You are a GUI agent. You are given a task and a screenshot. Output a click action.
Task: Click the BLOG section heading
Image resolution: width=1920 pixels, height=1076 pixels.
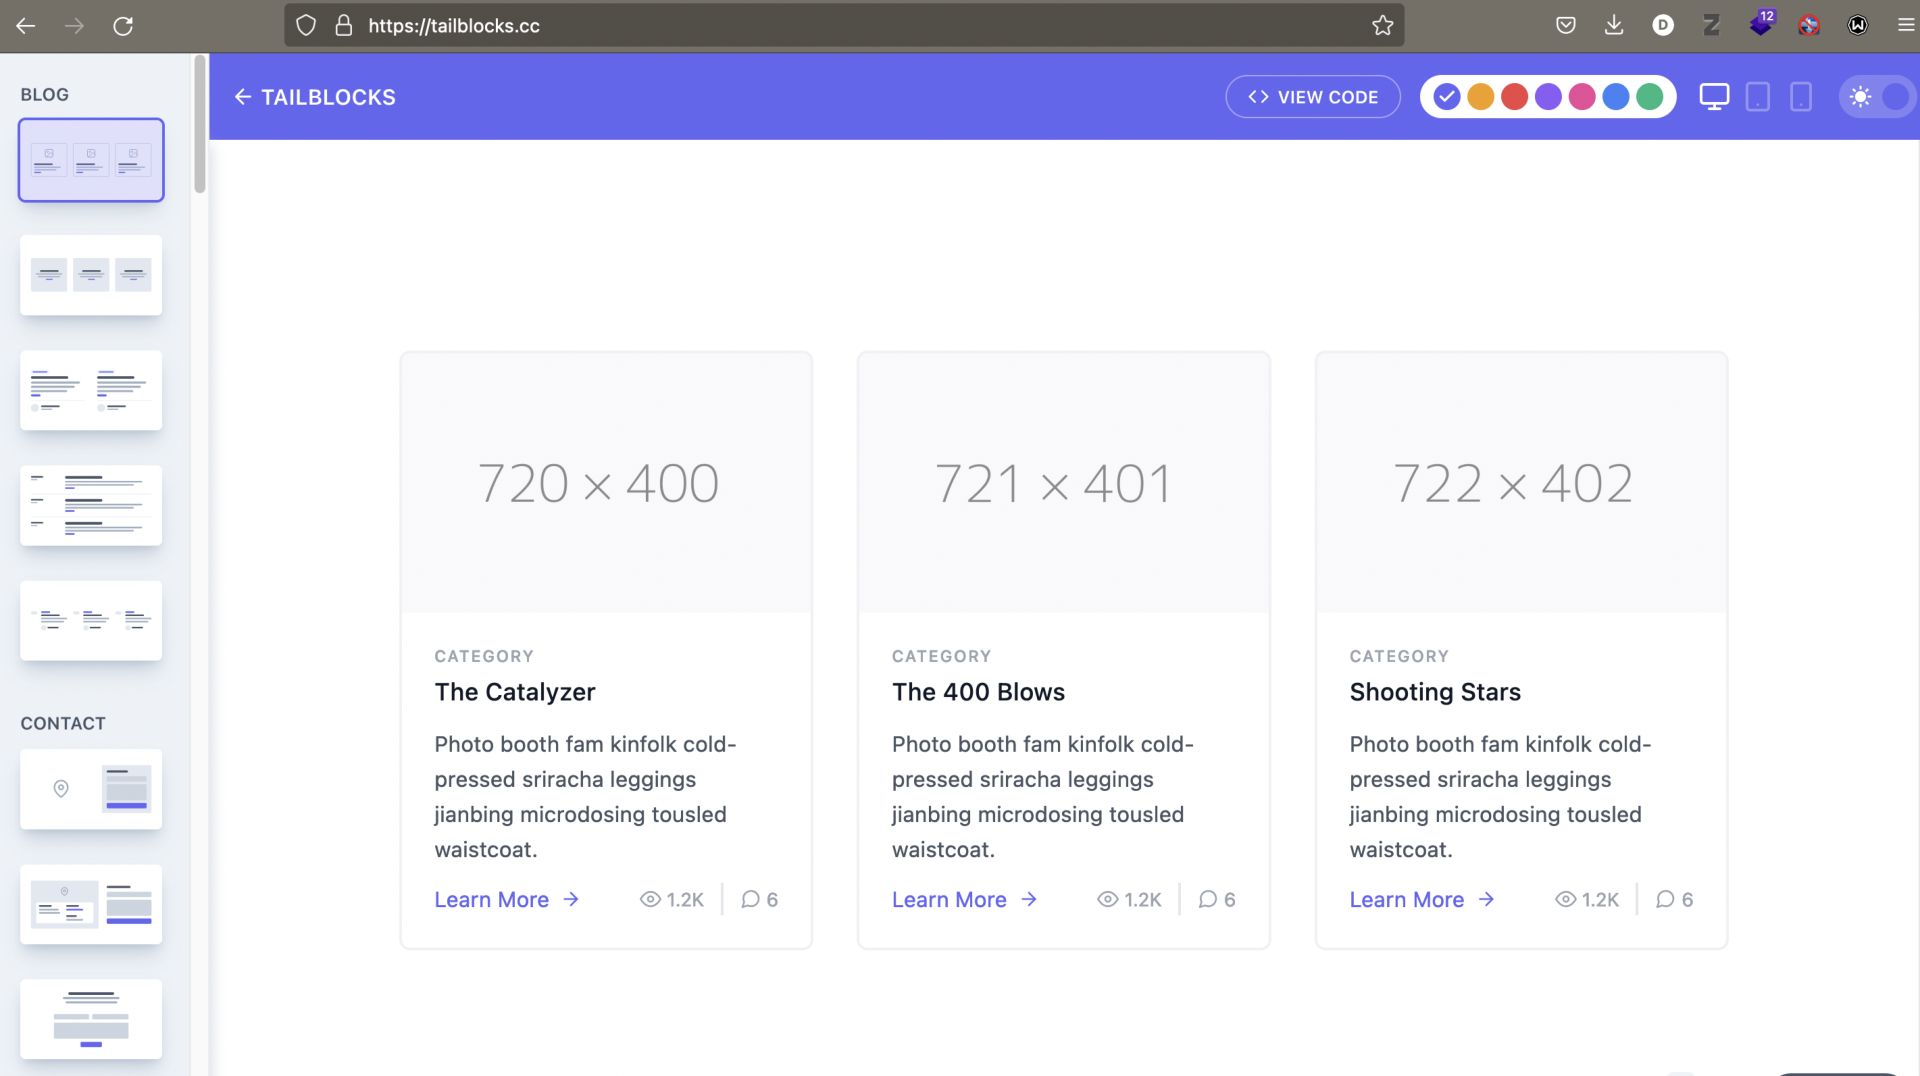tap(45, 94)
